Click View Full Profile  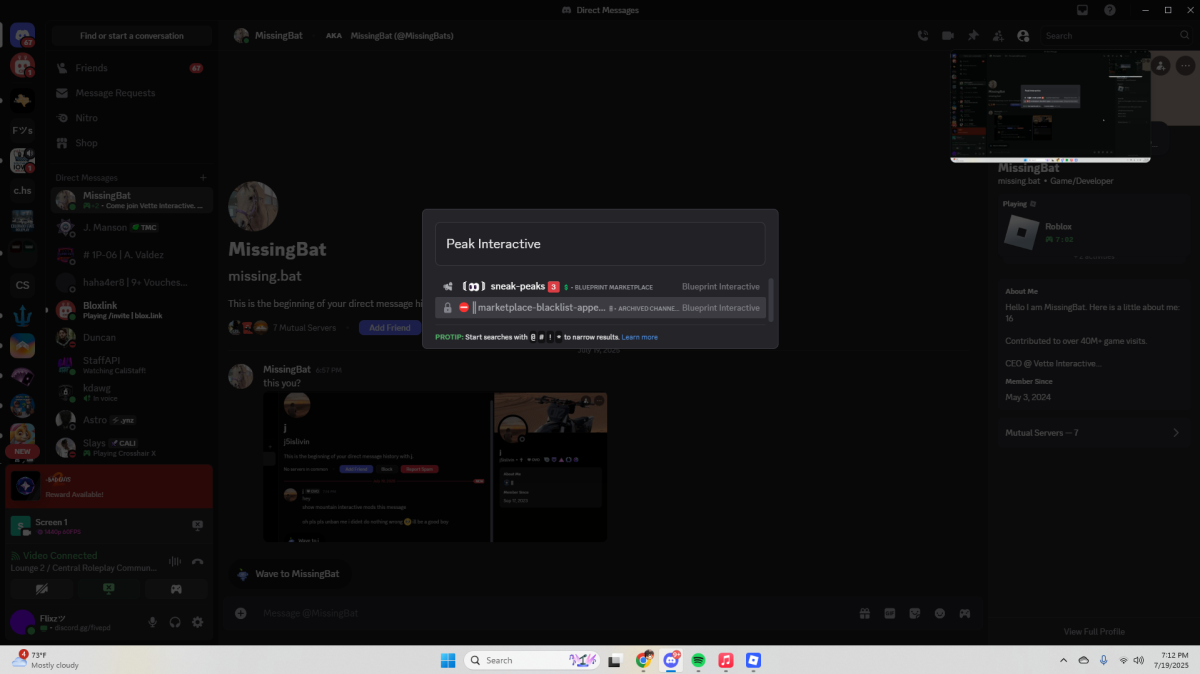tap(1094, 632)
